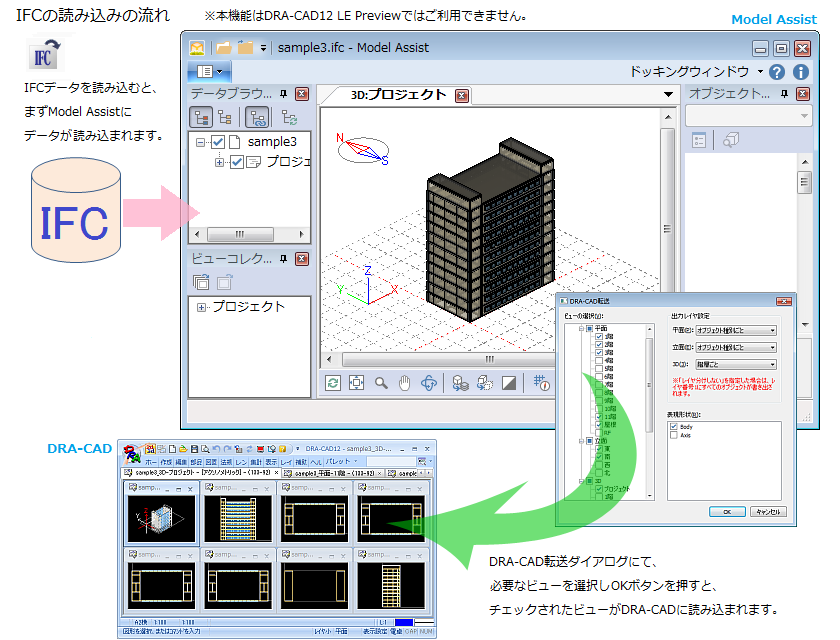Click the open folder icon in Model Assist title bar
Viewport: 840px width, 640px height.
pyautogui.click(x=223, y=48)
